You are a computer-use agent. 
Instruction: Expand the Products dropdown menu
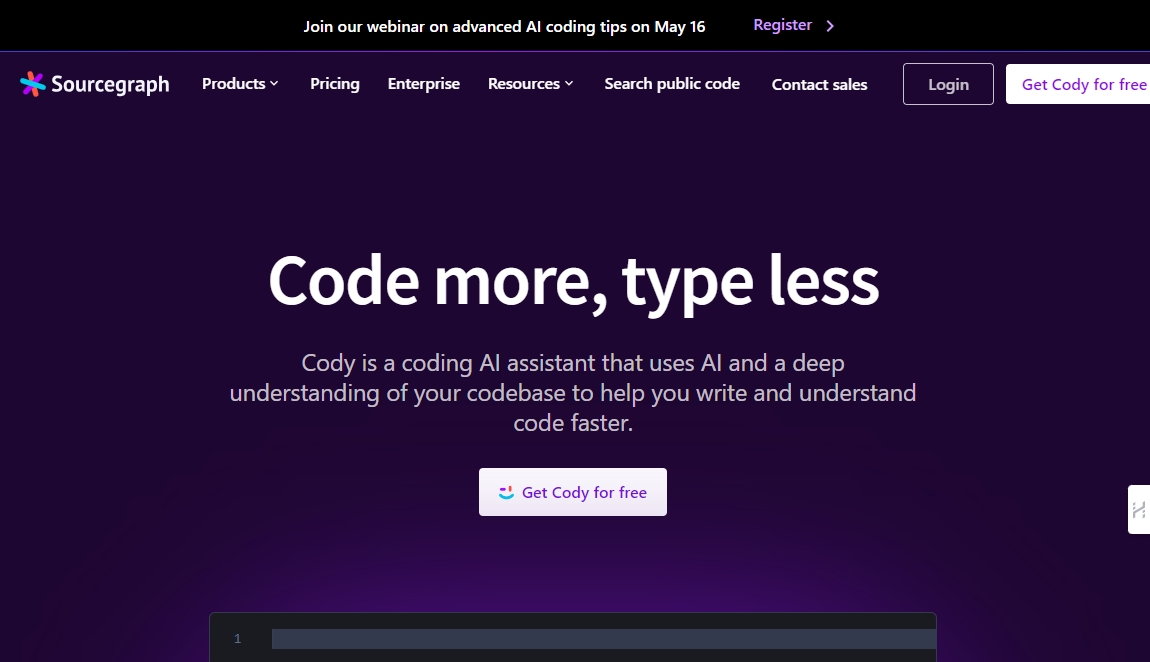pyautogui.click(x=240, y=84)
